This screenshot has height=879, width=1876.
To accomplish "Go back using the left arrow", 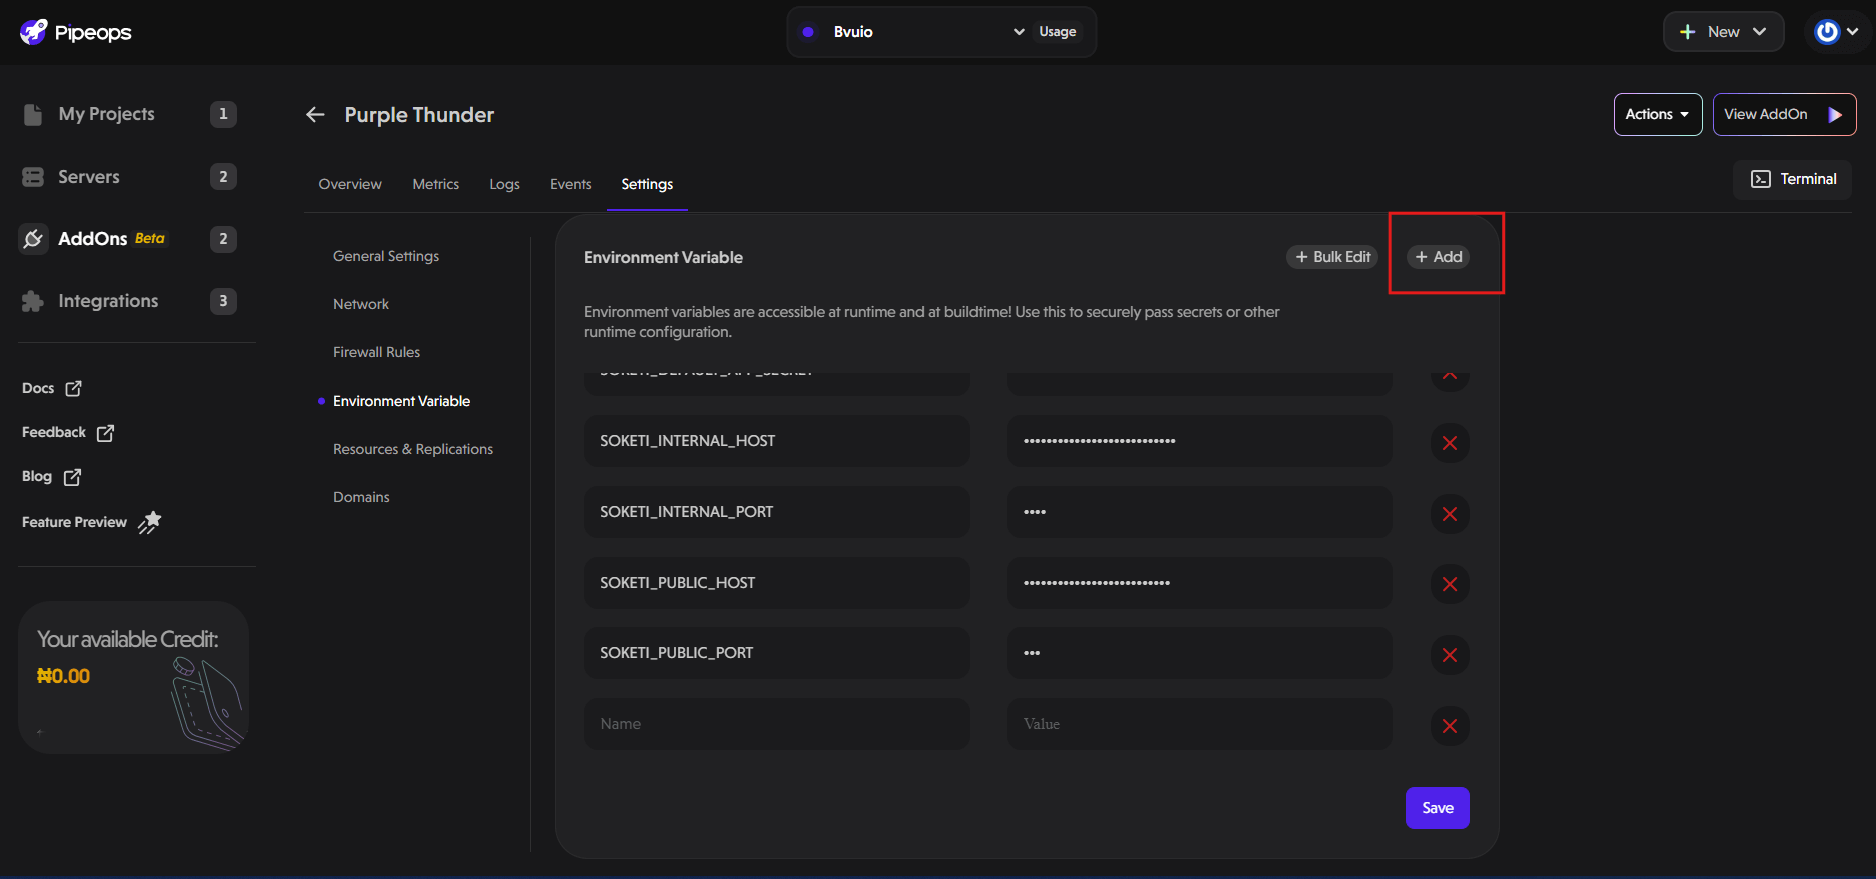I will tap(315, 115).
